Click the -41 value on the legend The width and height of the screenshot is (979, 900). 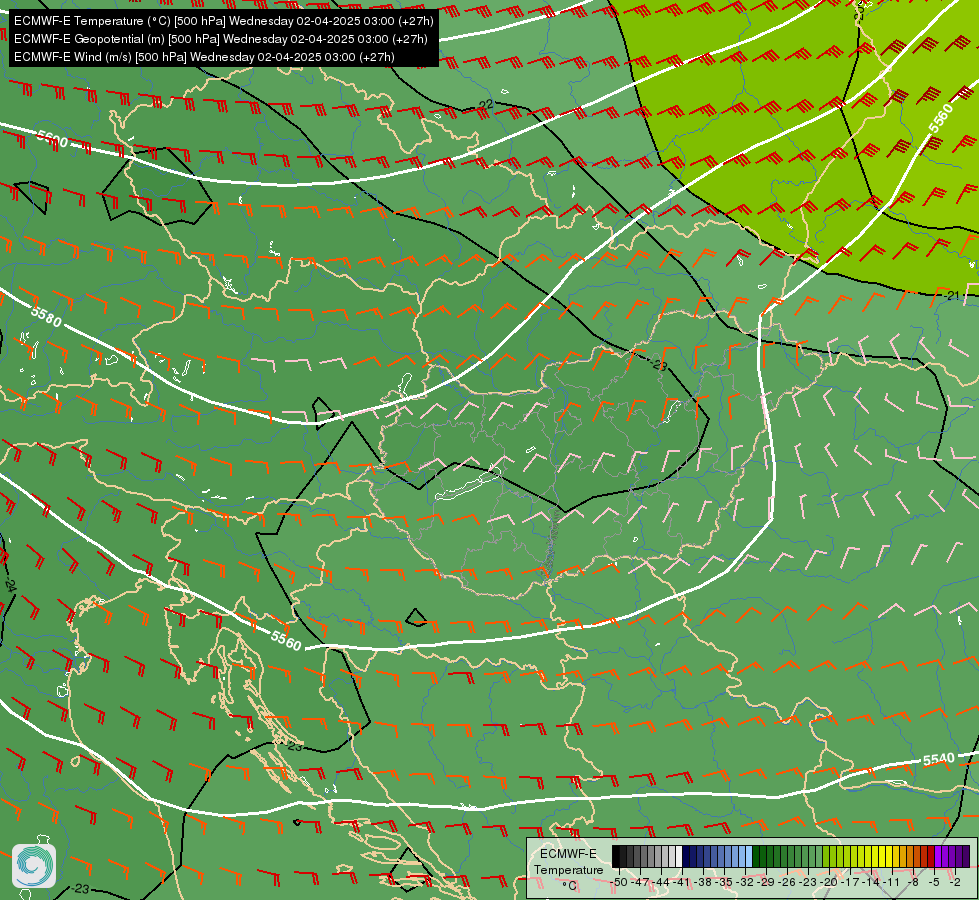[x=682, y=882]
